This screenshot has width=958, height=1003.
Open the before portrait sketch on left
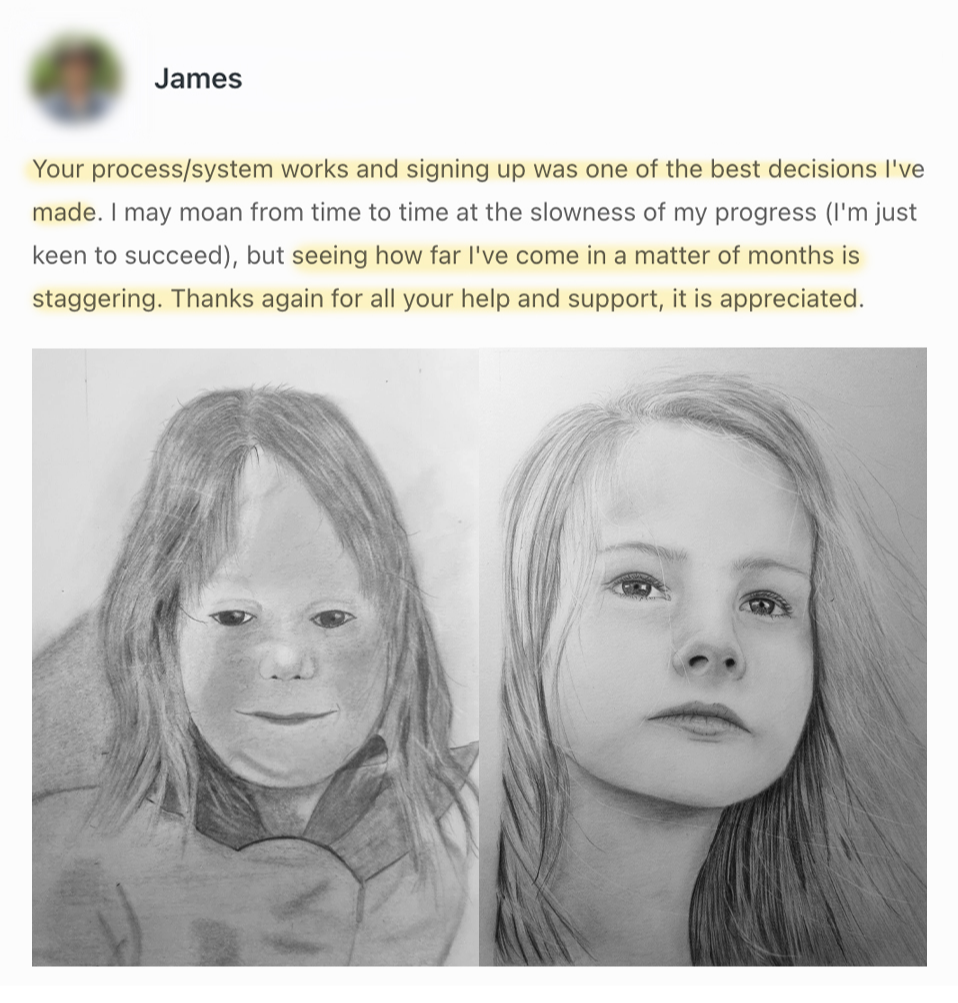click(x=255, y=656)
